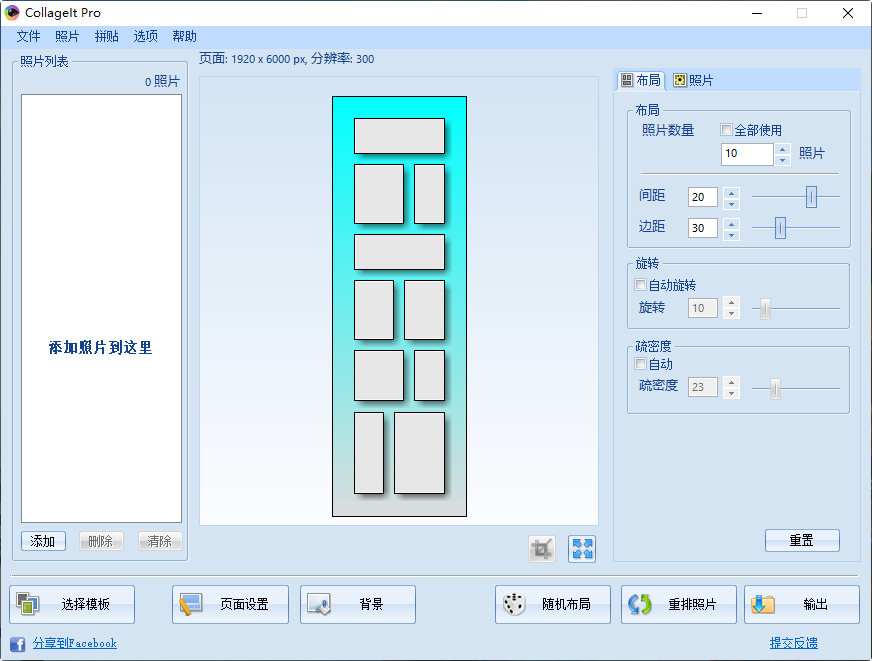
Task: Click the Facebook logo icon
Action: (17, 644)
